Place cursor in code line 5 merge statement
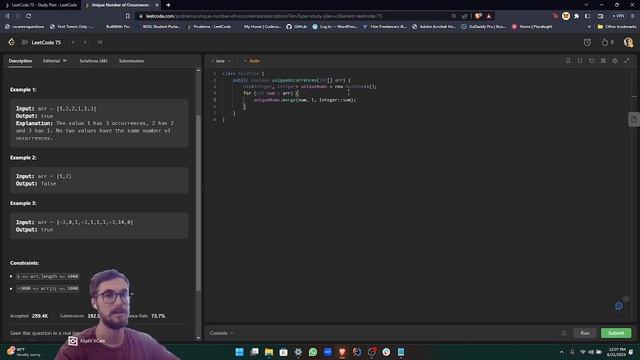Image resolution: width=640 pixels, height=360 pixels. click(x=304, y=100)
